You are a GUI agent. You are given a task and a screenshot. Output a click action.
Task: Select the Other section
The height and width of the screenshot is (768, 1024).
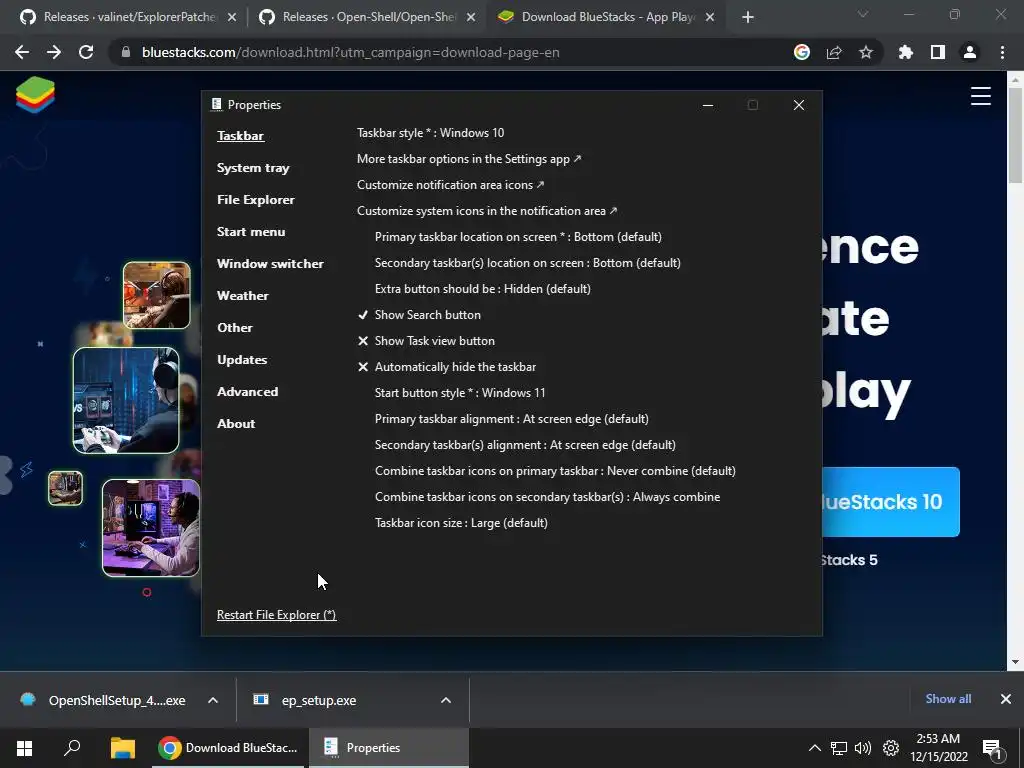pyautogui.click(x=234, y=328)
